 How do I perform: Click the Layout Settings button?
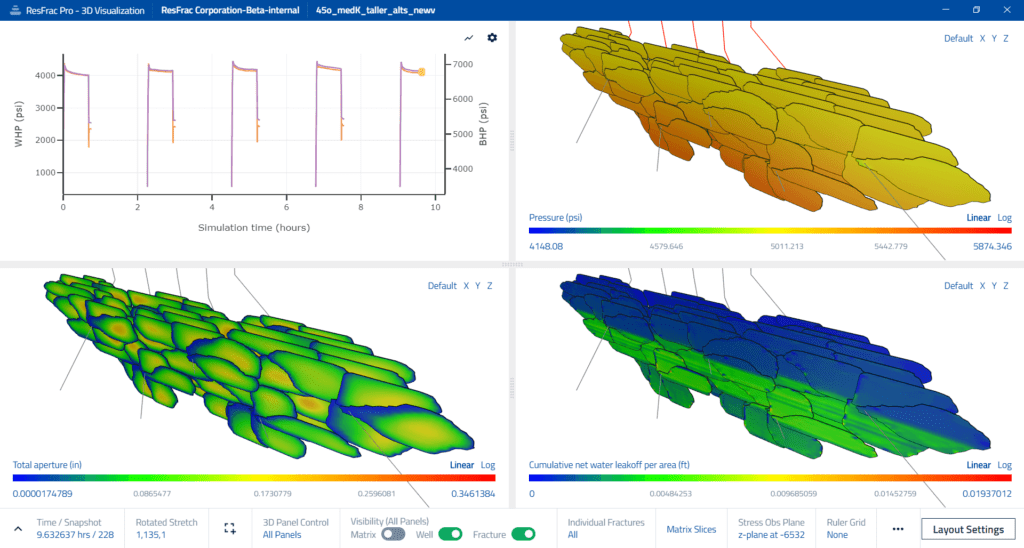tap(968, 528)
